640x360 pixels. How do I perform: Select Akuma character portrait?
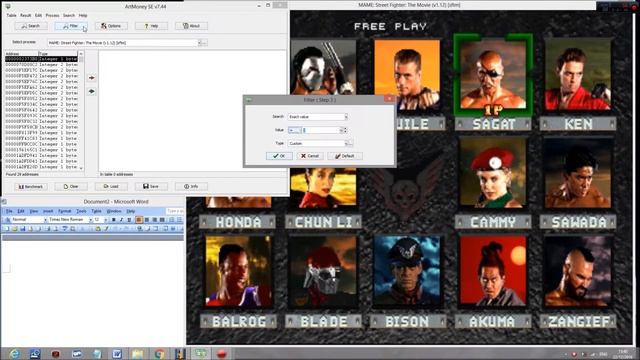tap(493, 271)
